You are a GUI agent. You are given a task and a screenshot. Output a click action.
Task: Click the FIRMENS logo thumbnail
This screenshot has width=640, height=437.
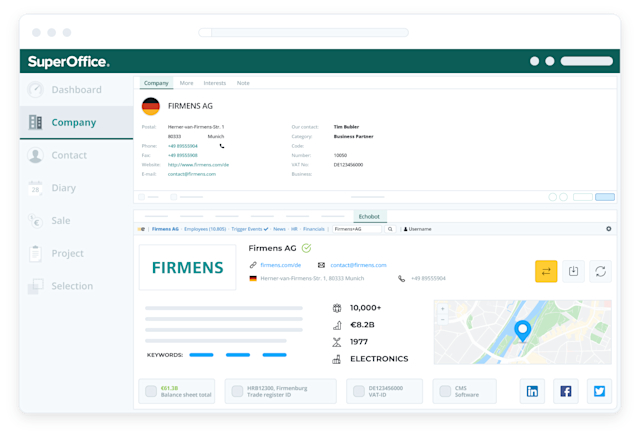tap(187, 267)
